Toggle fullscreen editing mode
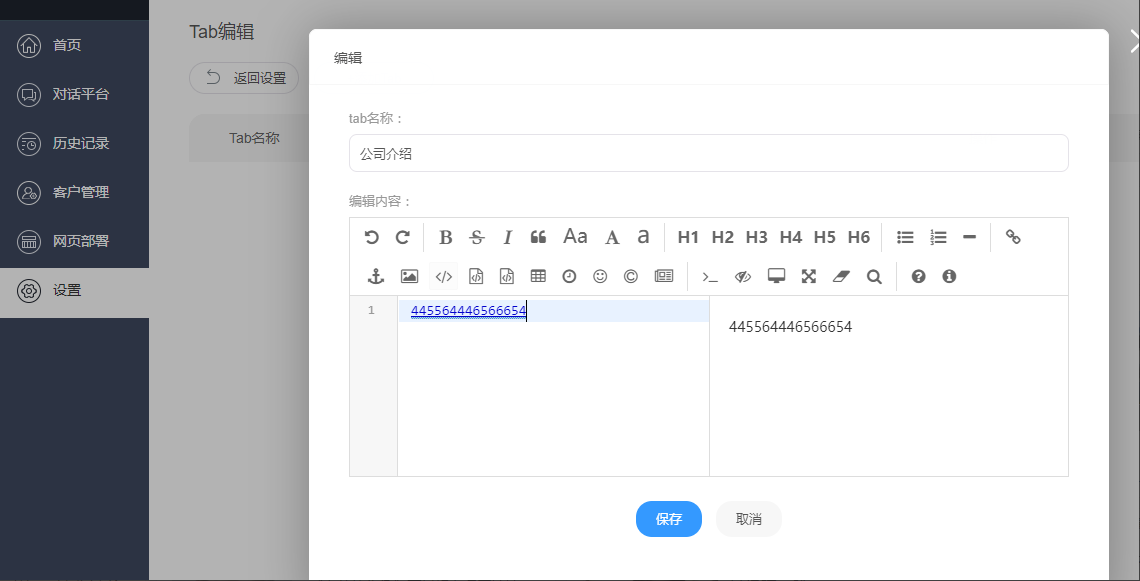 [x=809, y=276]
